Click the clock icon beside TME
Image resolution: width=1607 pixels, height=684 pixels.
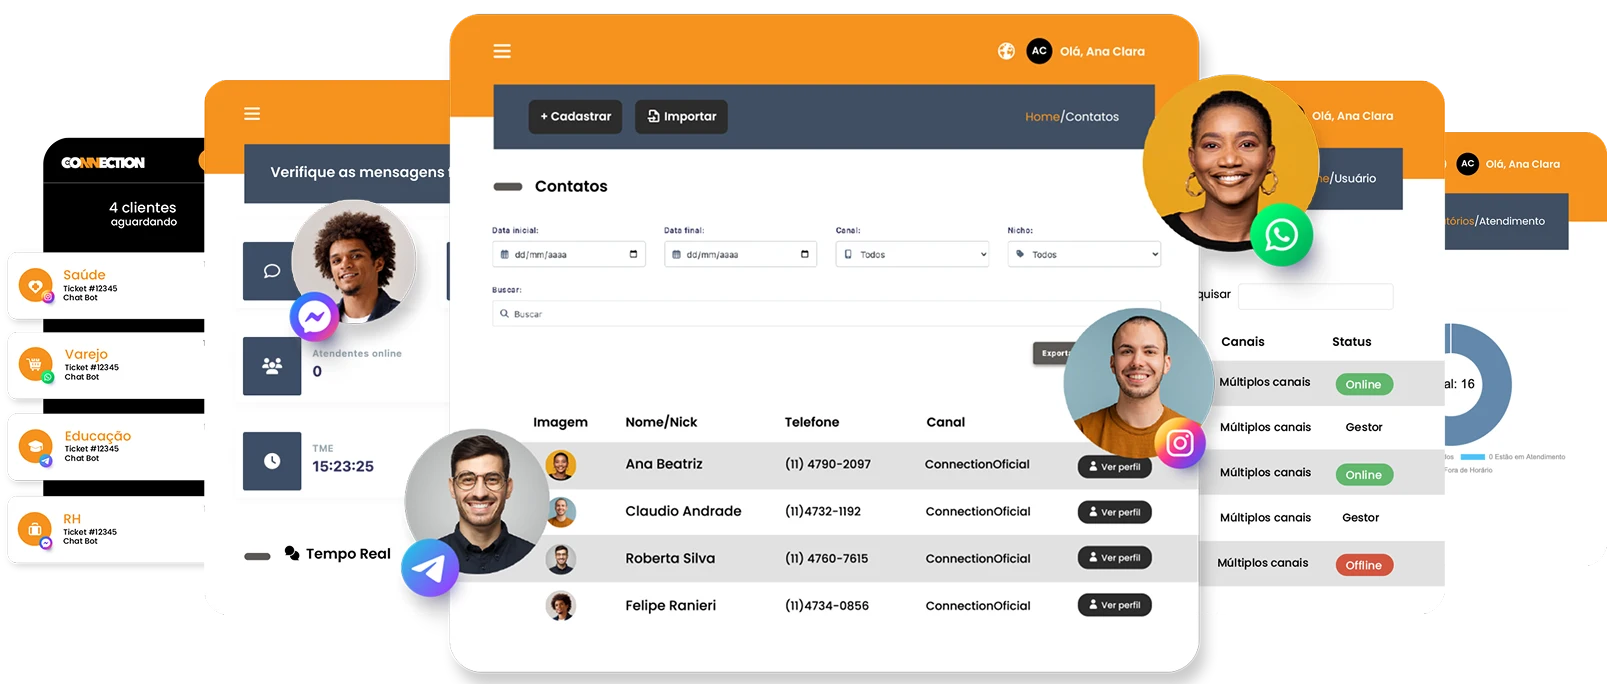pos(272,461)
